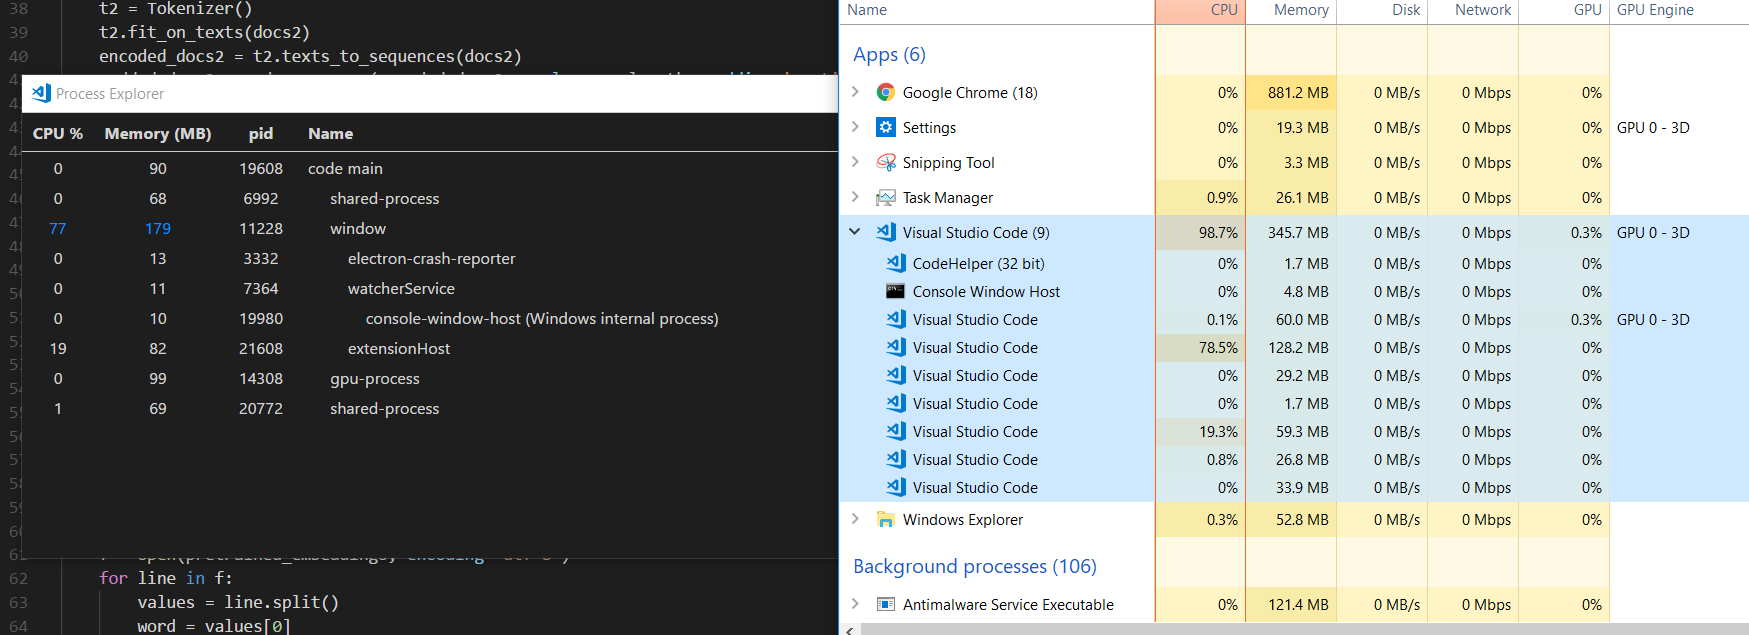The width and height of the screenshot is (1749, 635).
Task: Click the Windows Explorer folder icon
Action: tap(885, 520)
